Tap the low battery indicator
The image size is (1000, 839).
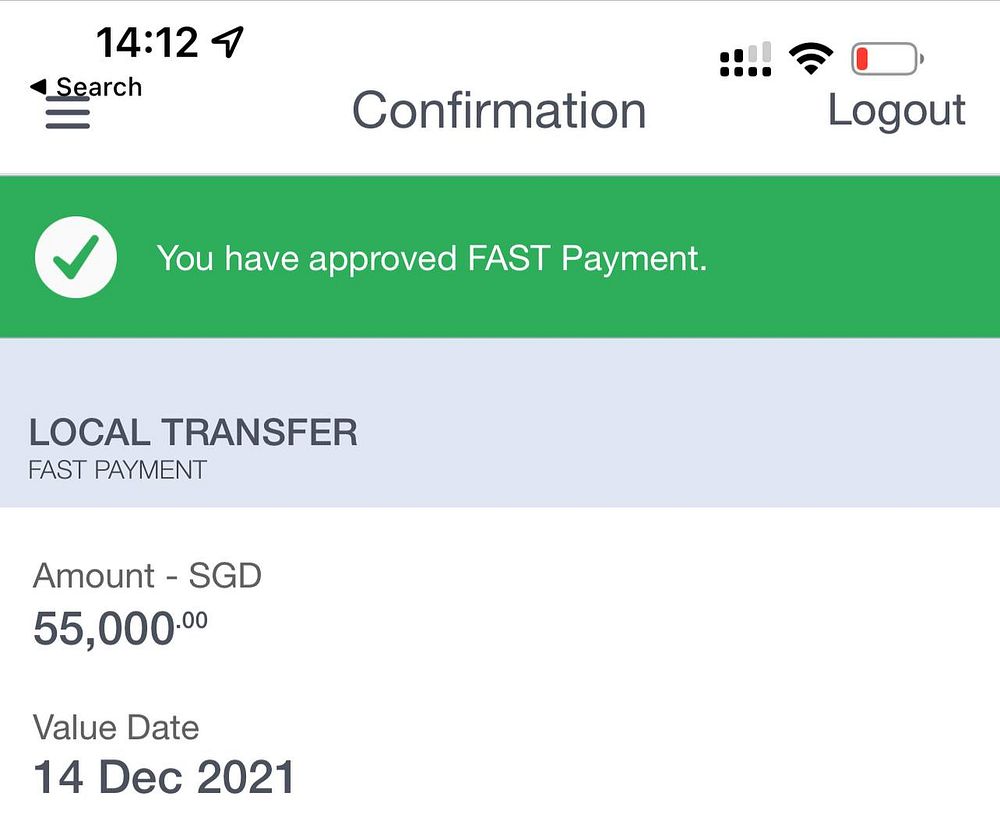point(887,60)
